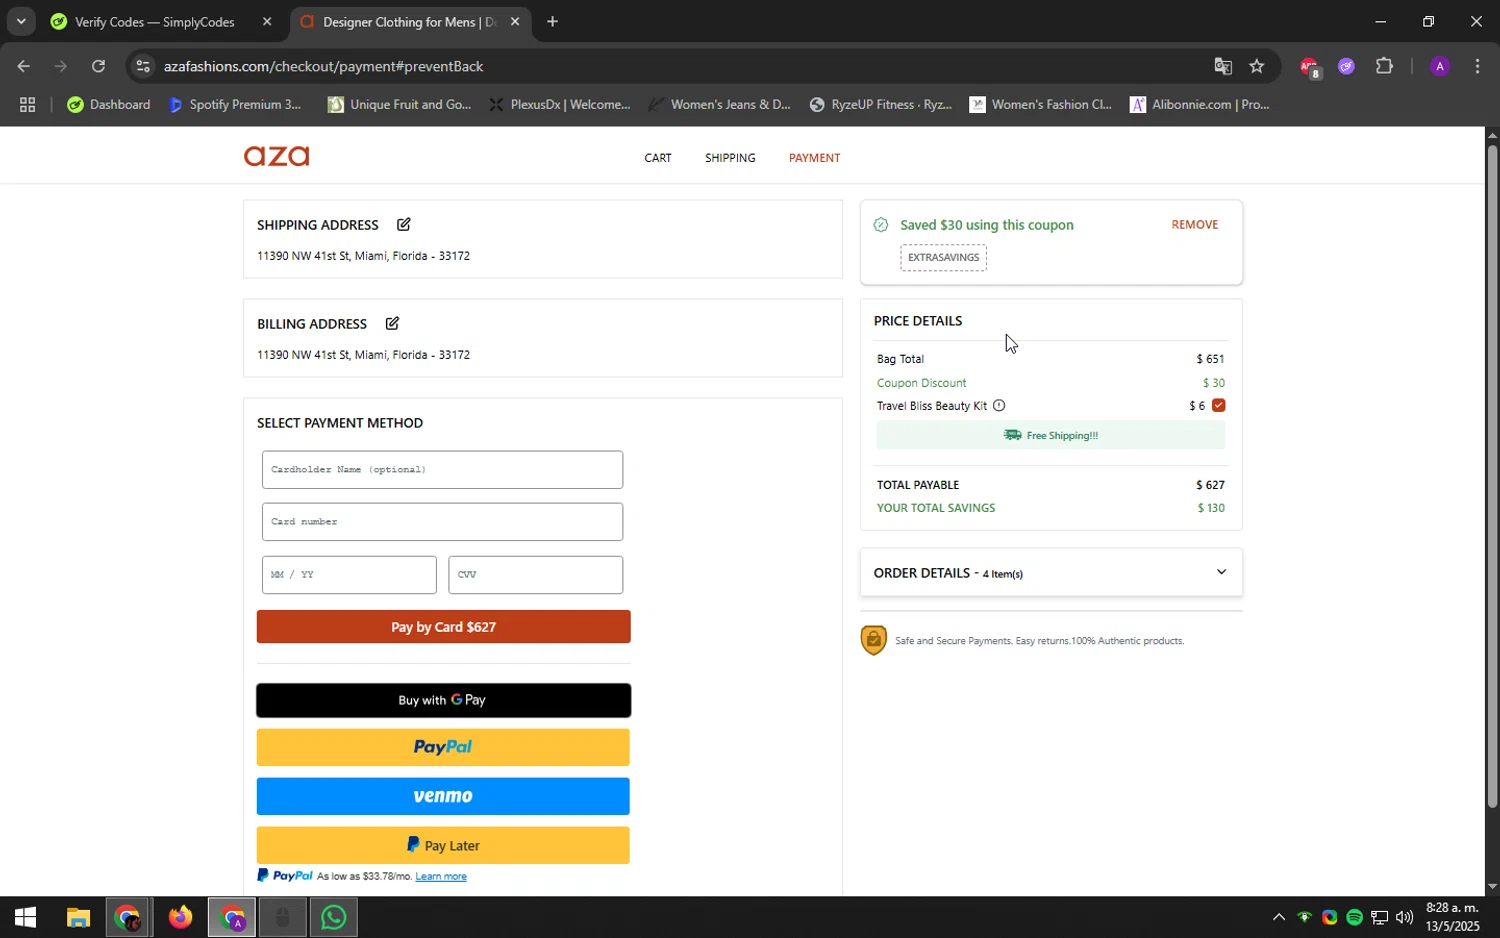
Task: Open the Chrome three-dot menu
Action: click(1477, 66)
